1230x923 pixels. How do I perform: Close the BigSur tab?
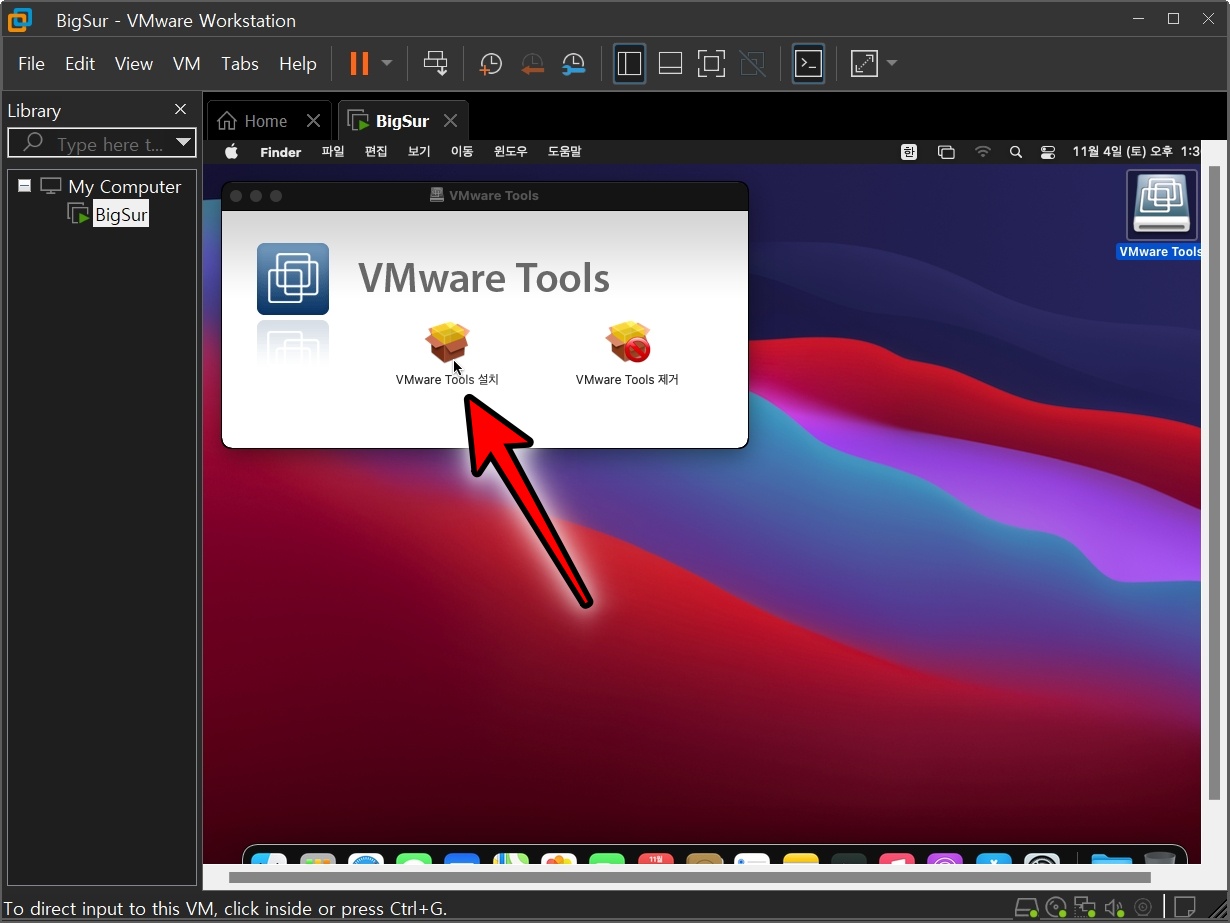450,121
